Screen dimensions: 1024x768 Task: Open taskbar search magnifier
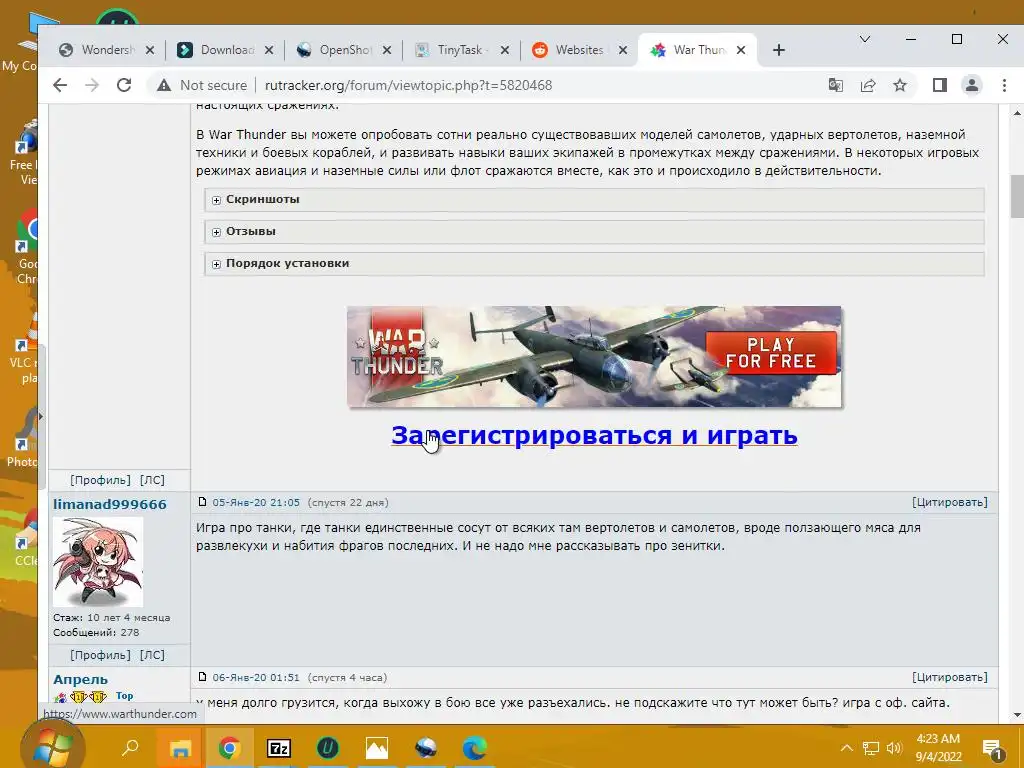point(130,747)
